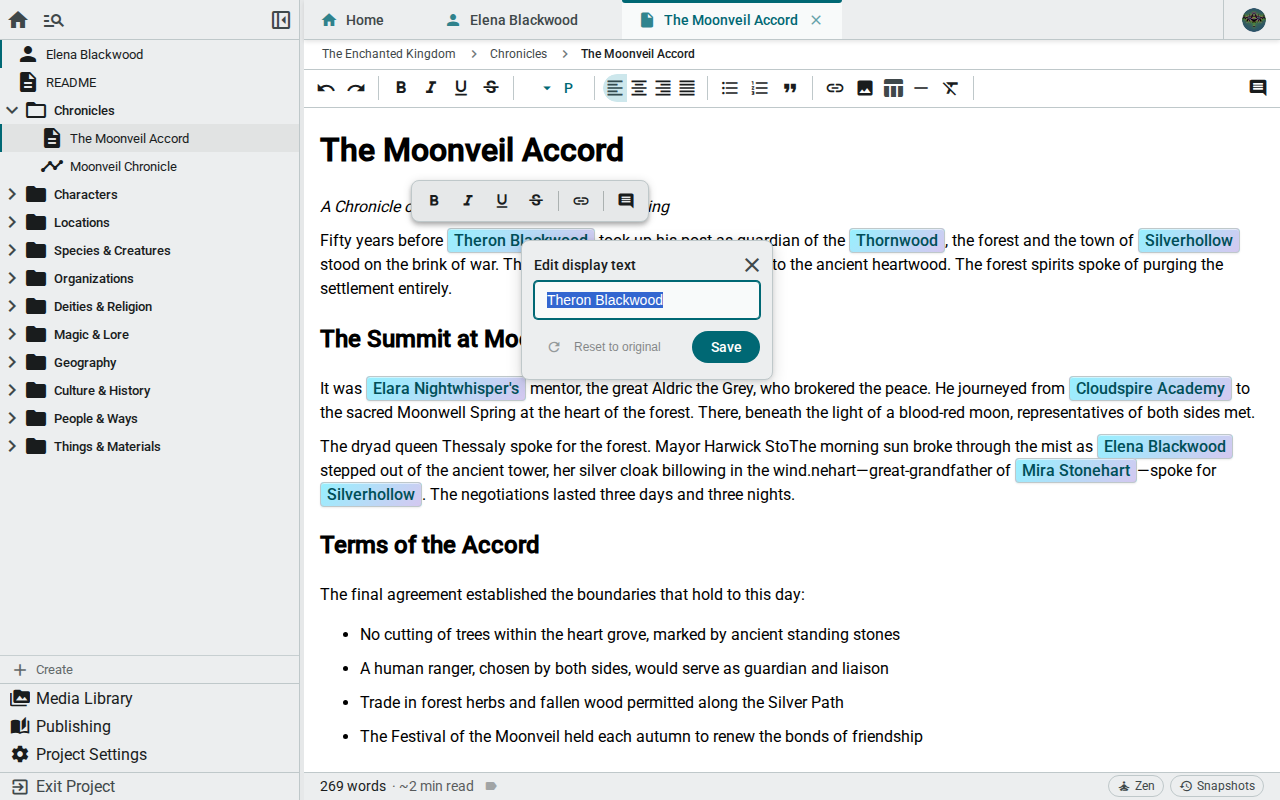
Task: Open the sidebar search list icon
Action: pyautogui.click(x=54, y=20)
